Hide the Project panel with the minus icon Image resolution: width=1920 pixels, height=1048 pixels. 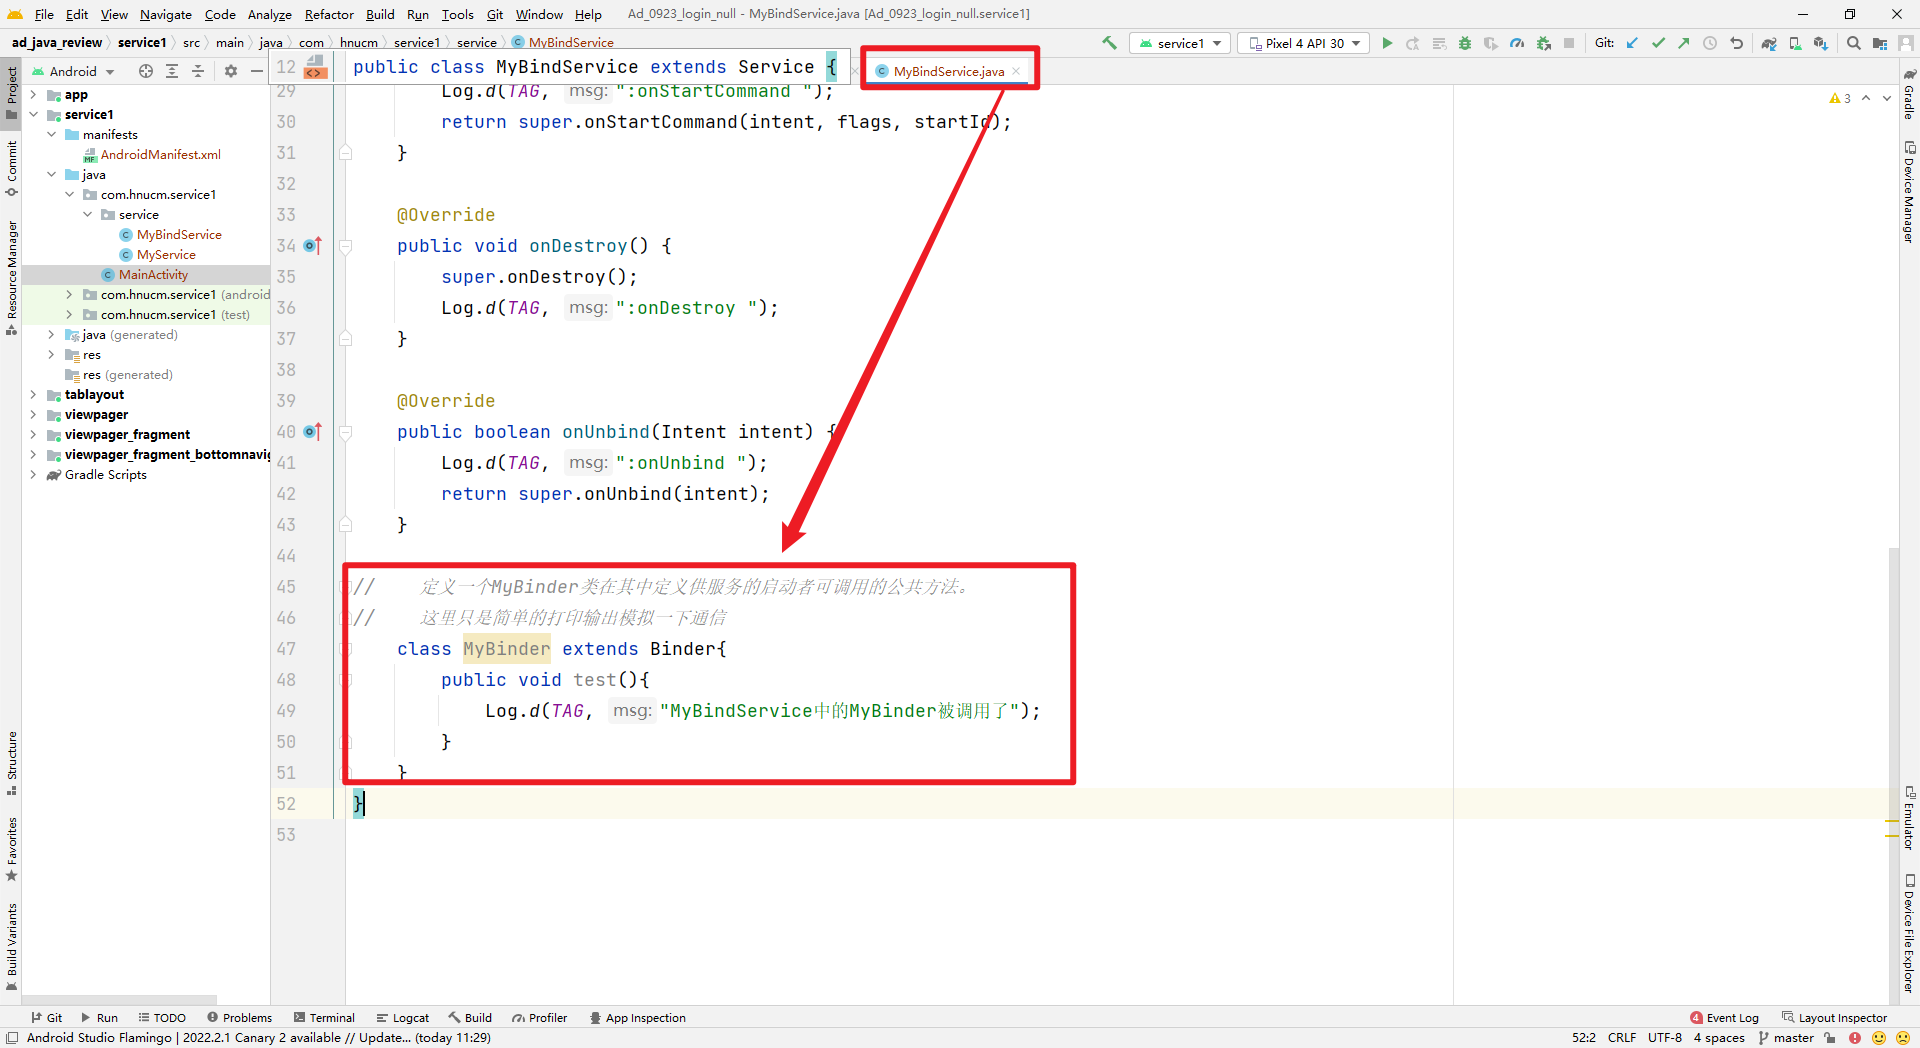pos(257,71)
